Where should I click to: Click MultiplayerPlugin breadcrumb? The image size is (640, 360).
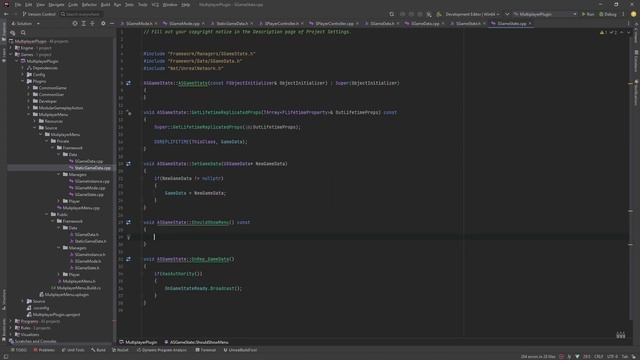coord(138,342)
